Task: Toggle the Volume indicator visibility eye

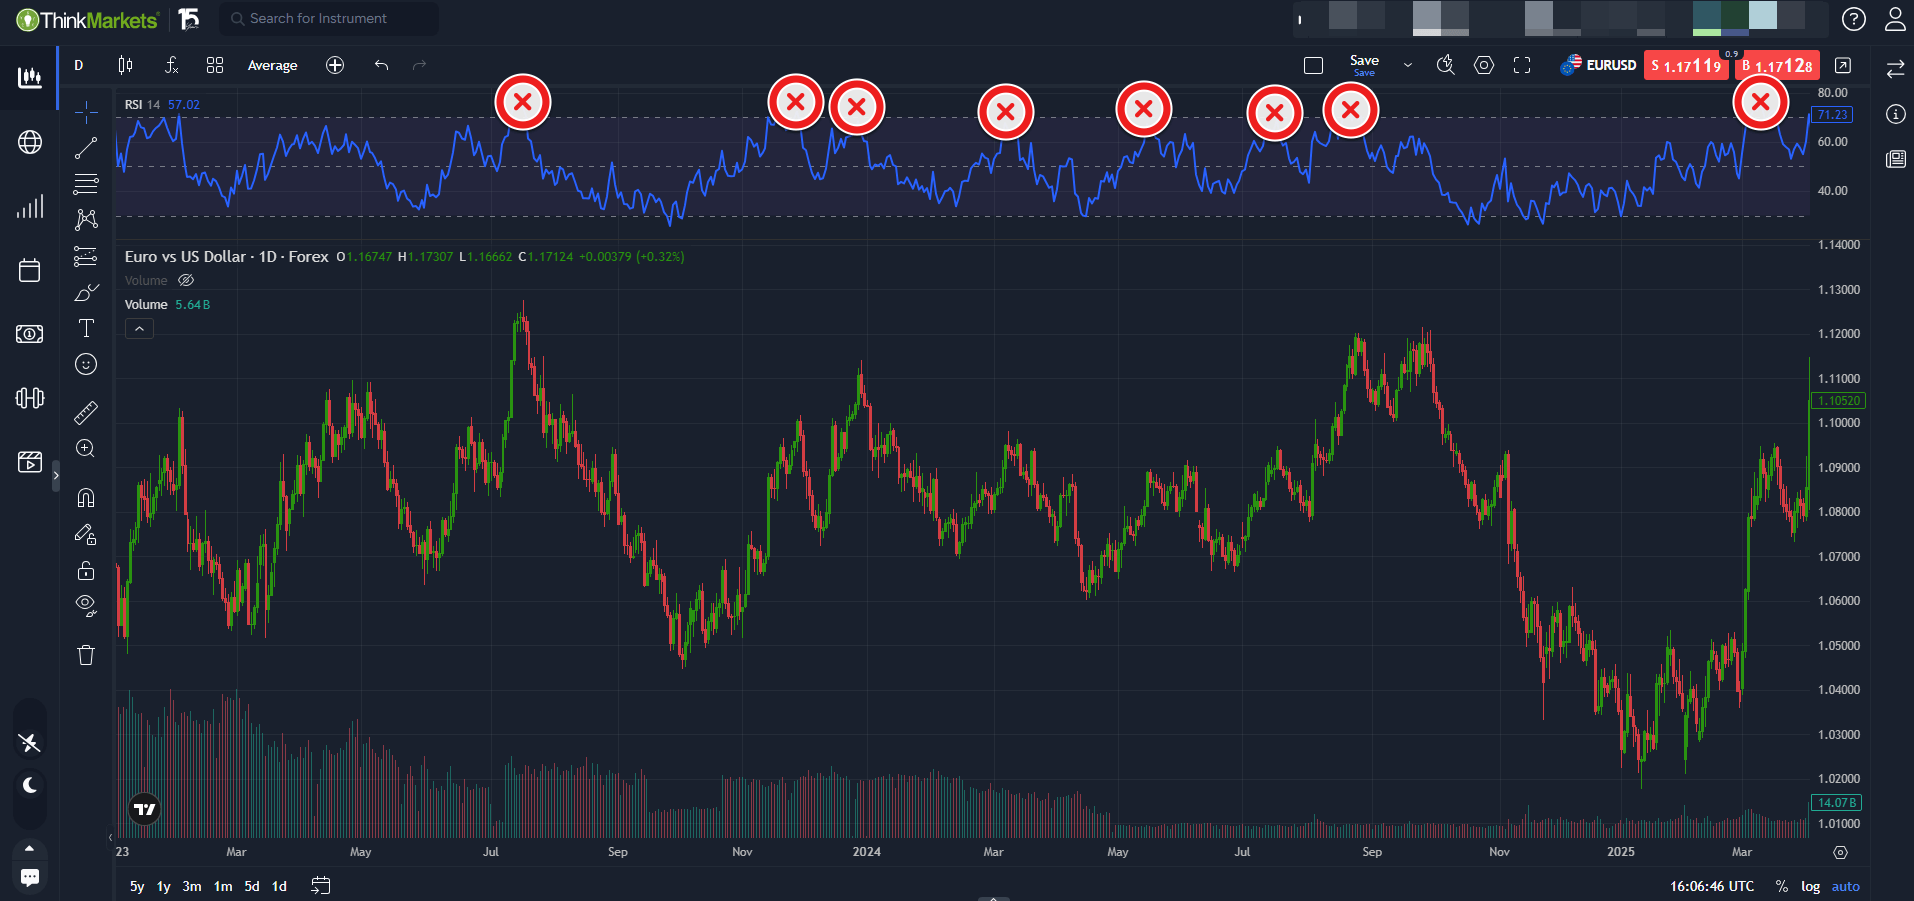Action: click(186, 280)
